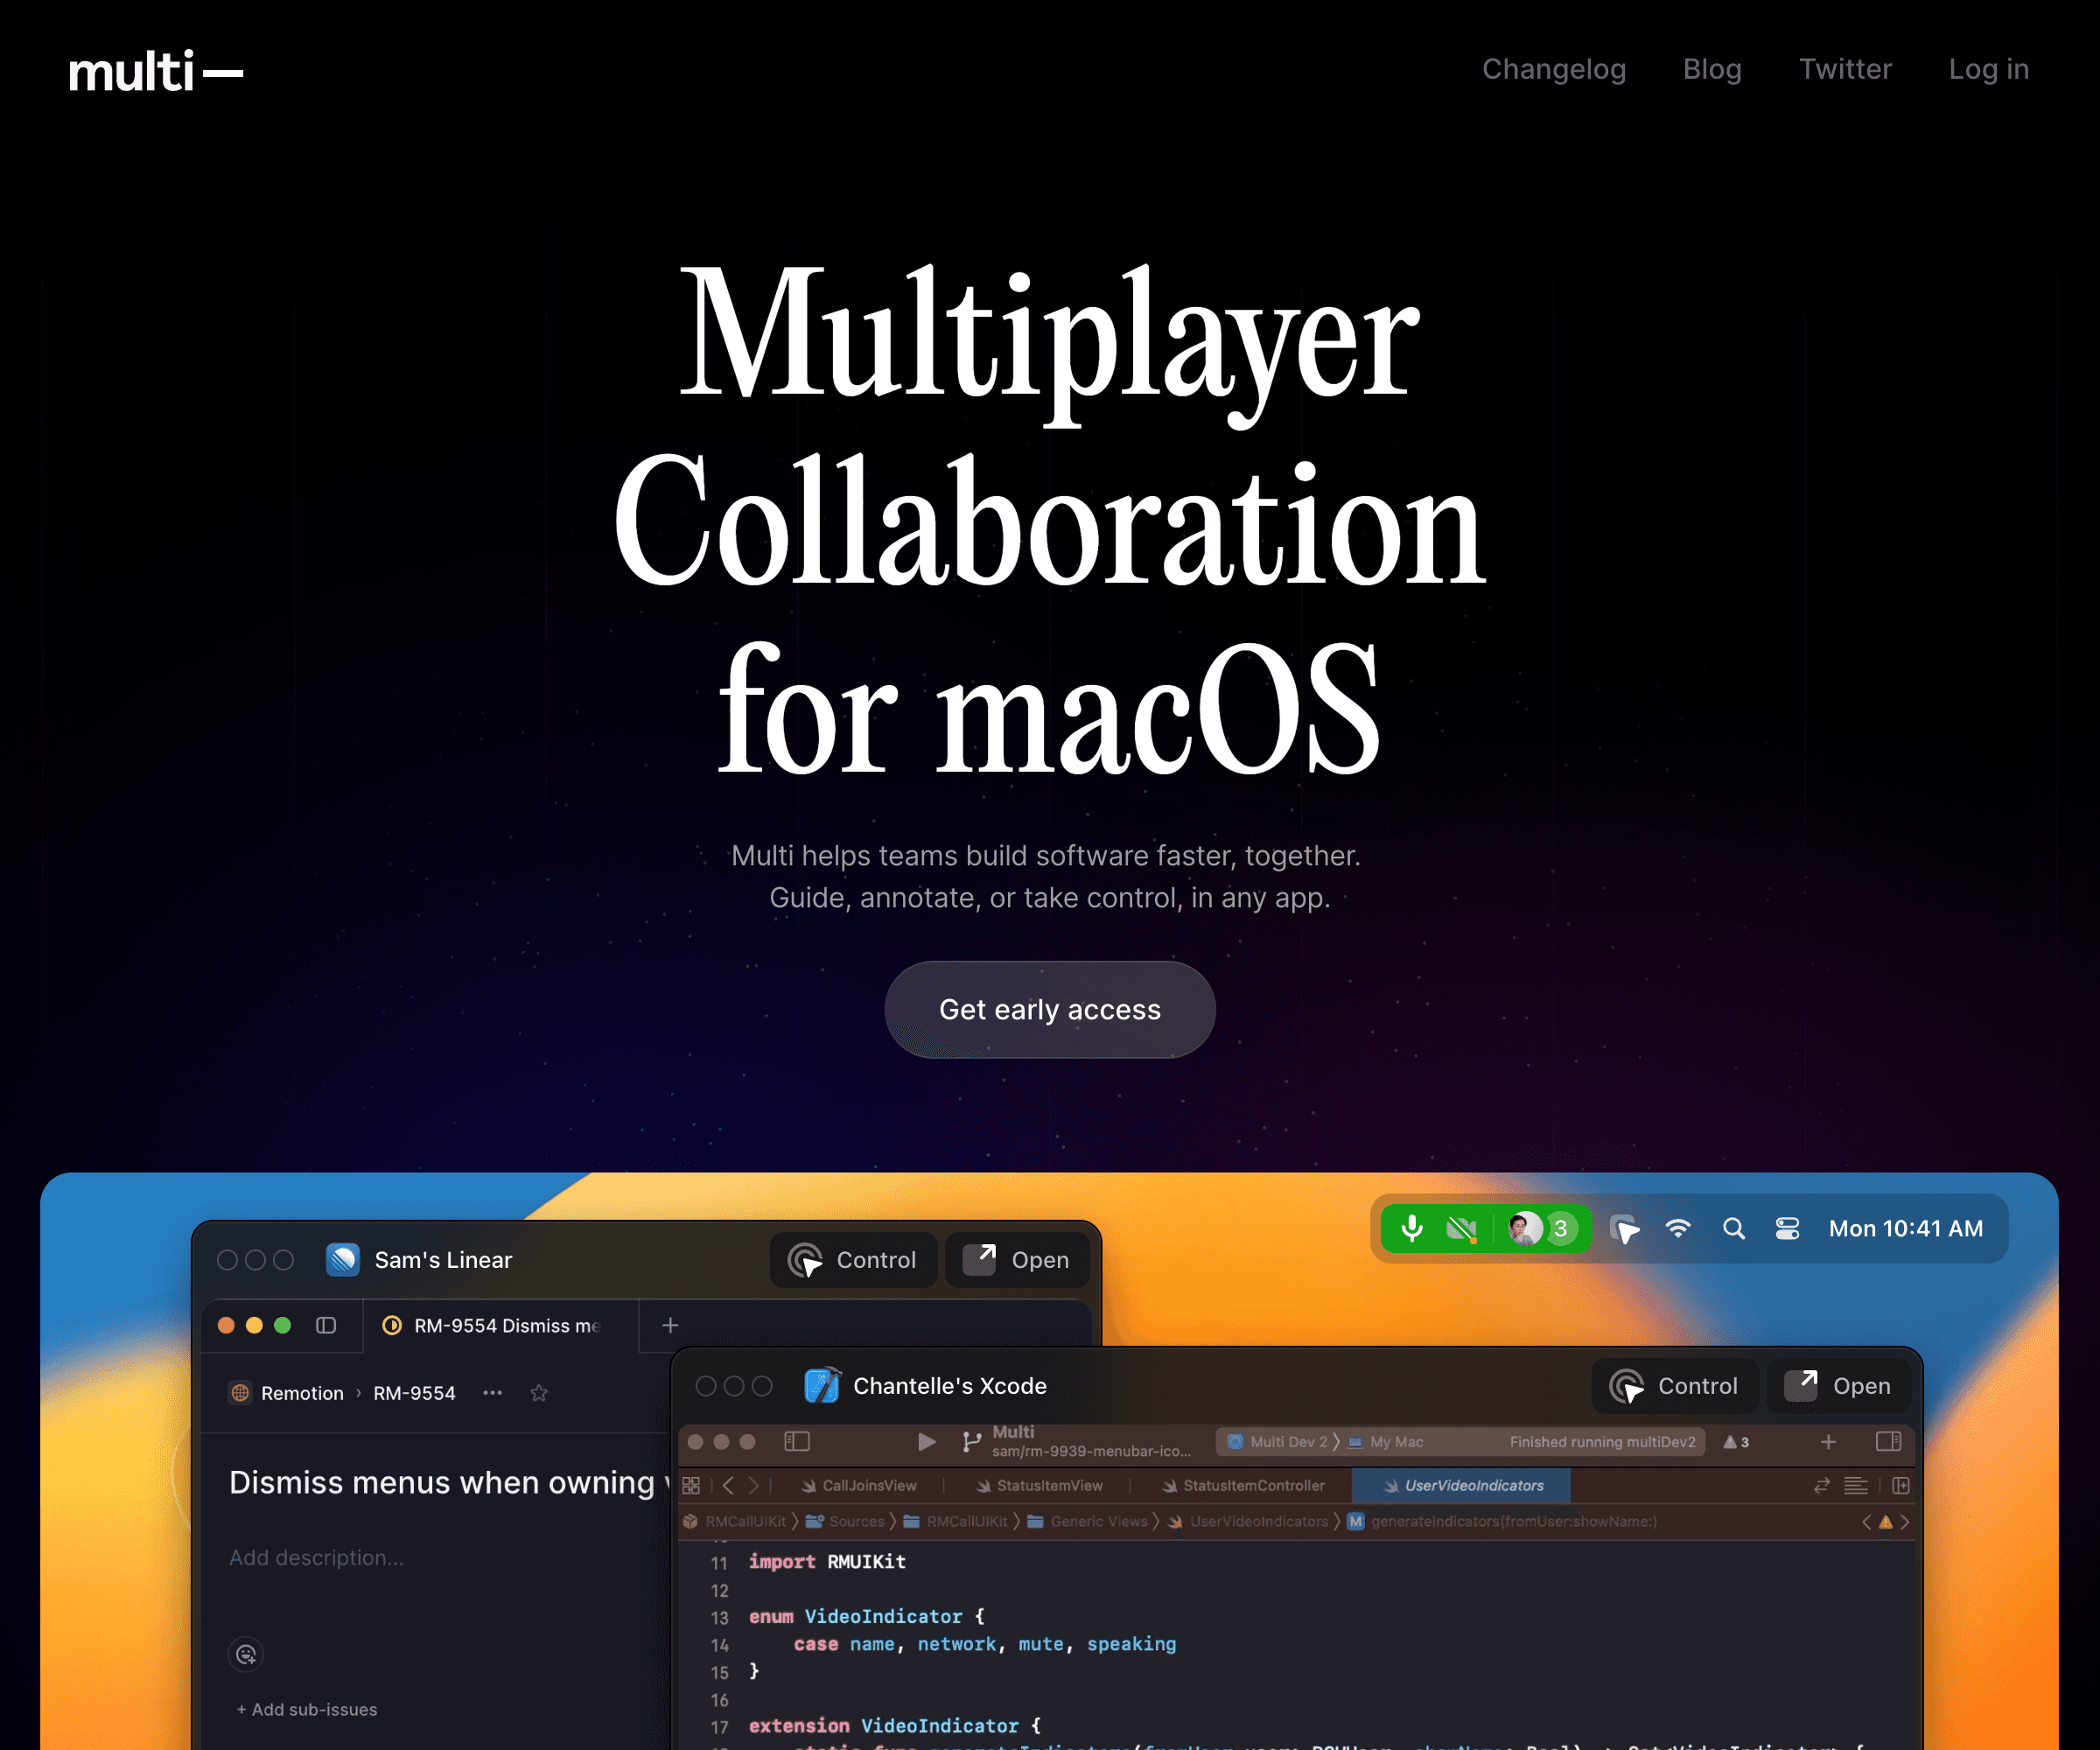
Task: Click the Get early access button
Action: [1049, 1009]
